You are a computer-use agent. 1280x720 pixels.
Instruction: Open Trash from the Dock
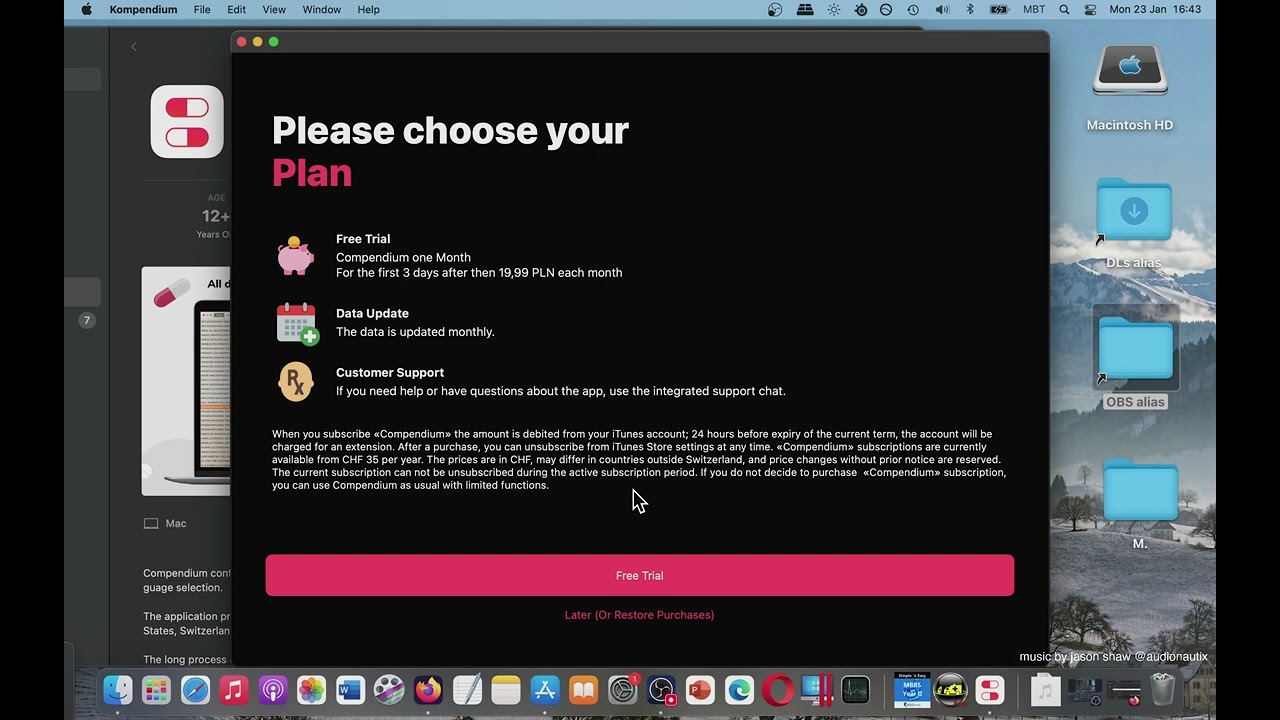(1162, 690)
